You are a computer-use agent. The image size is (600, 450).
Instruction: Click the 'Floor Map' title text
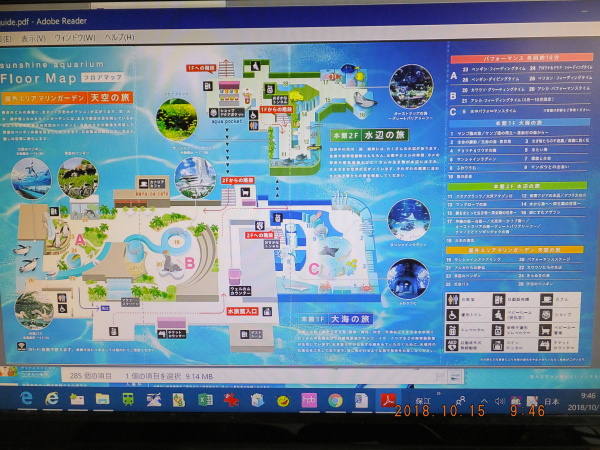point(38,78)
